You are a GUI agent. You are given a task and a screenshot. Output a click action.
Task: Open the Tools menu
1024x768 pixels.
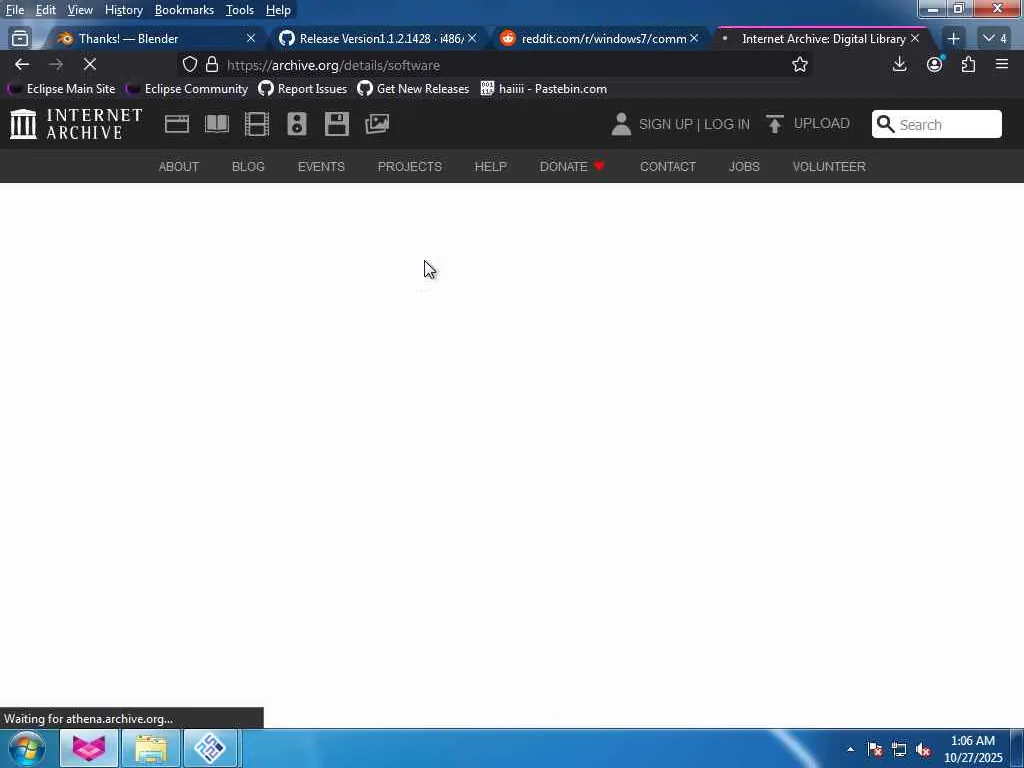(240, 10)
